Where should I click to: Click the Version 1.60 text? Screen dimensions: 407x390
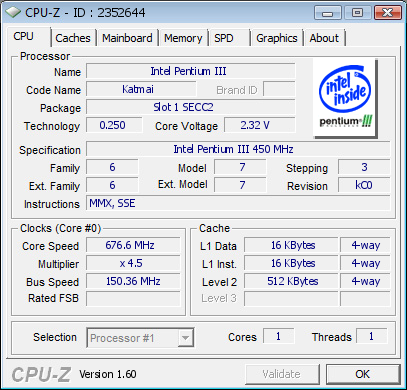pos(108,374)
